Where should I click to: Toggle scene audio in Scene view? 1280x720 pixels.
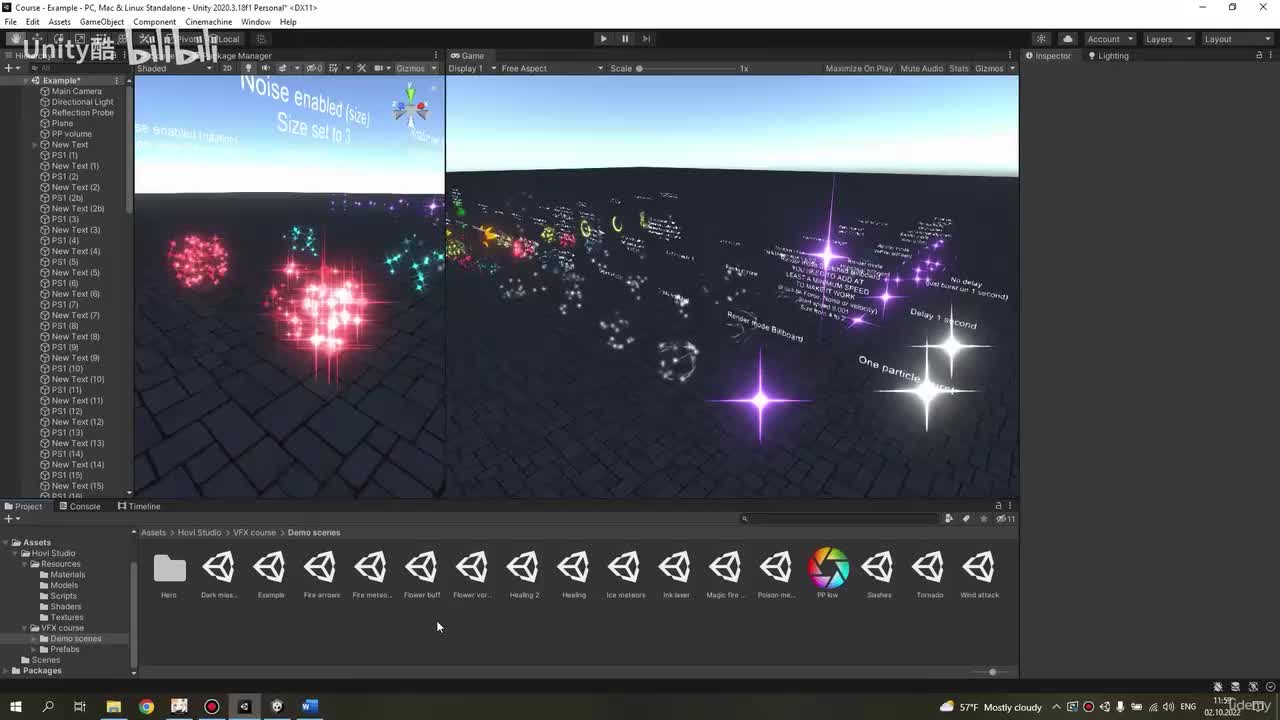click(x=265, y=68)
